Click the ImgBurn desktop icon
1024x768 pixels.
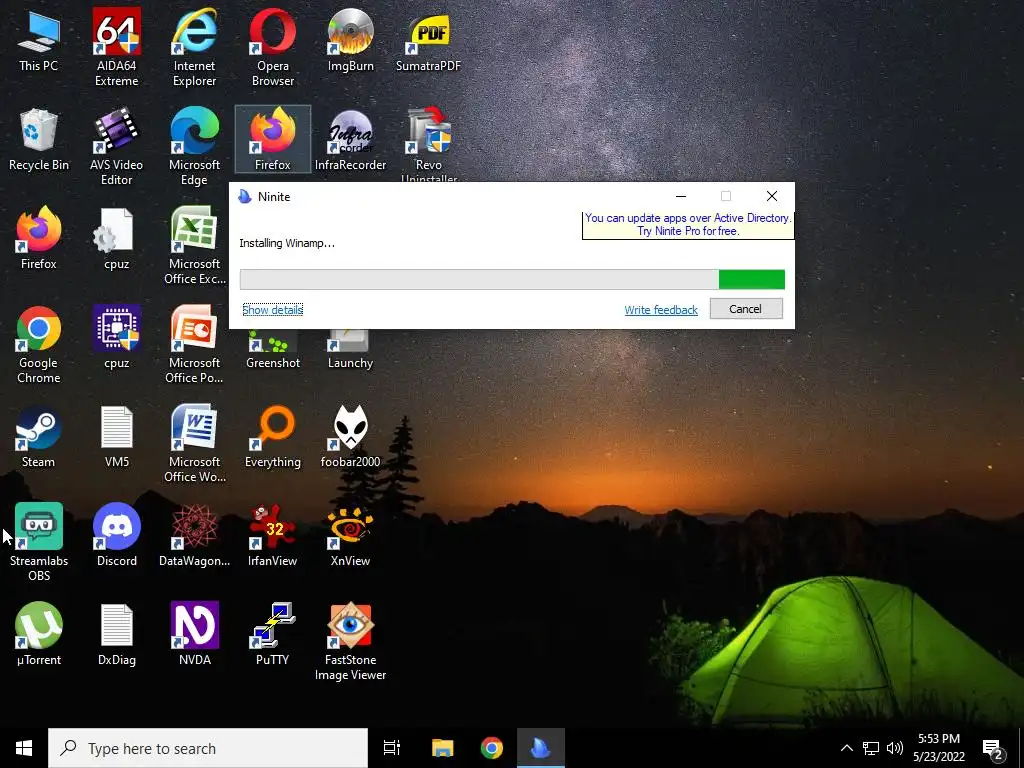[x=351, y=42]
